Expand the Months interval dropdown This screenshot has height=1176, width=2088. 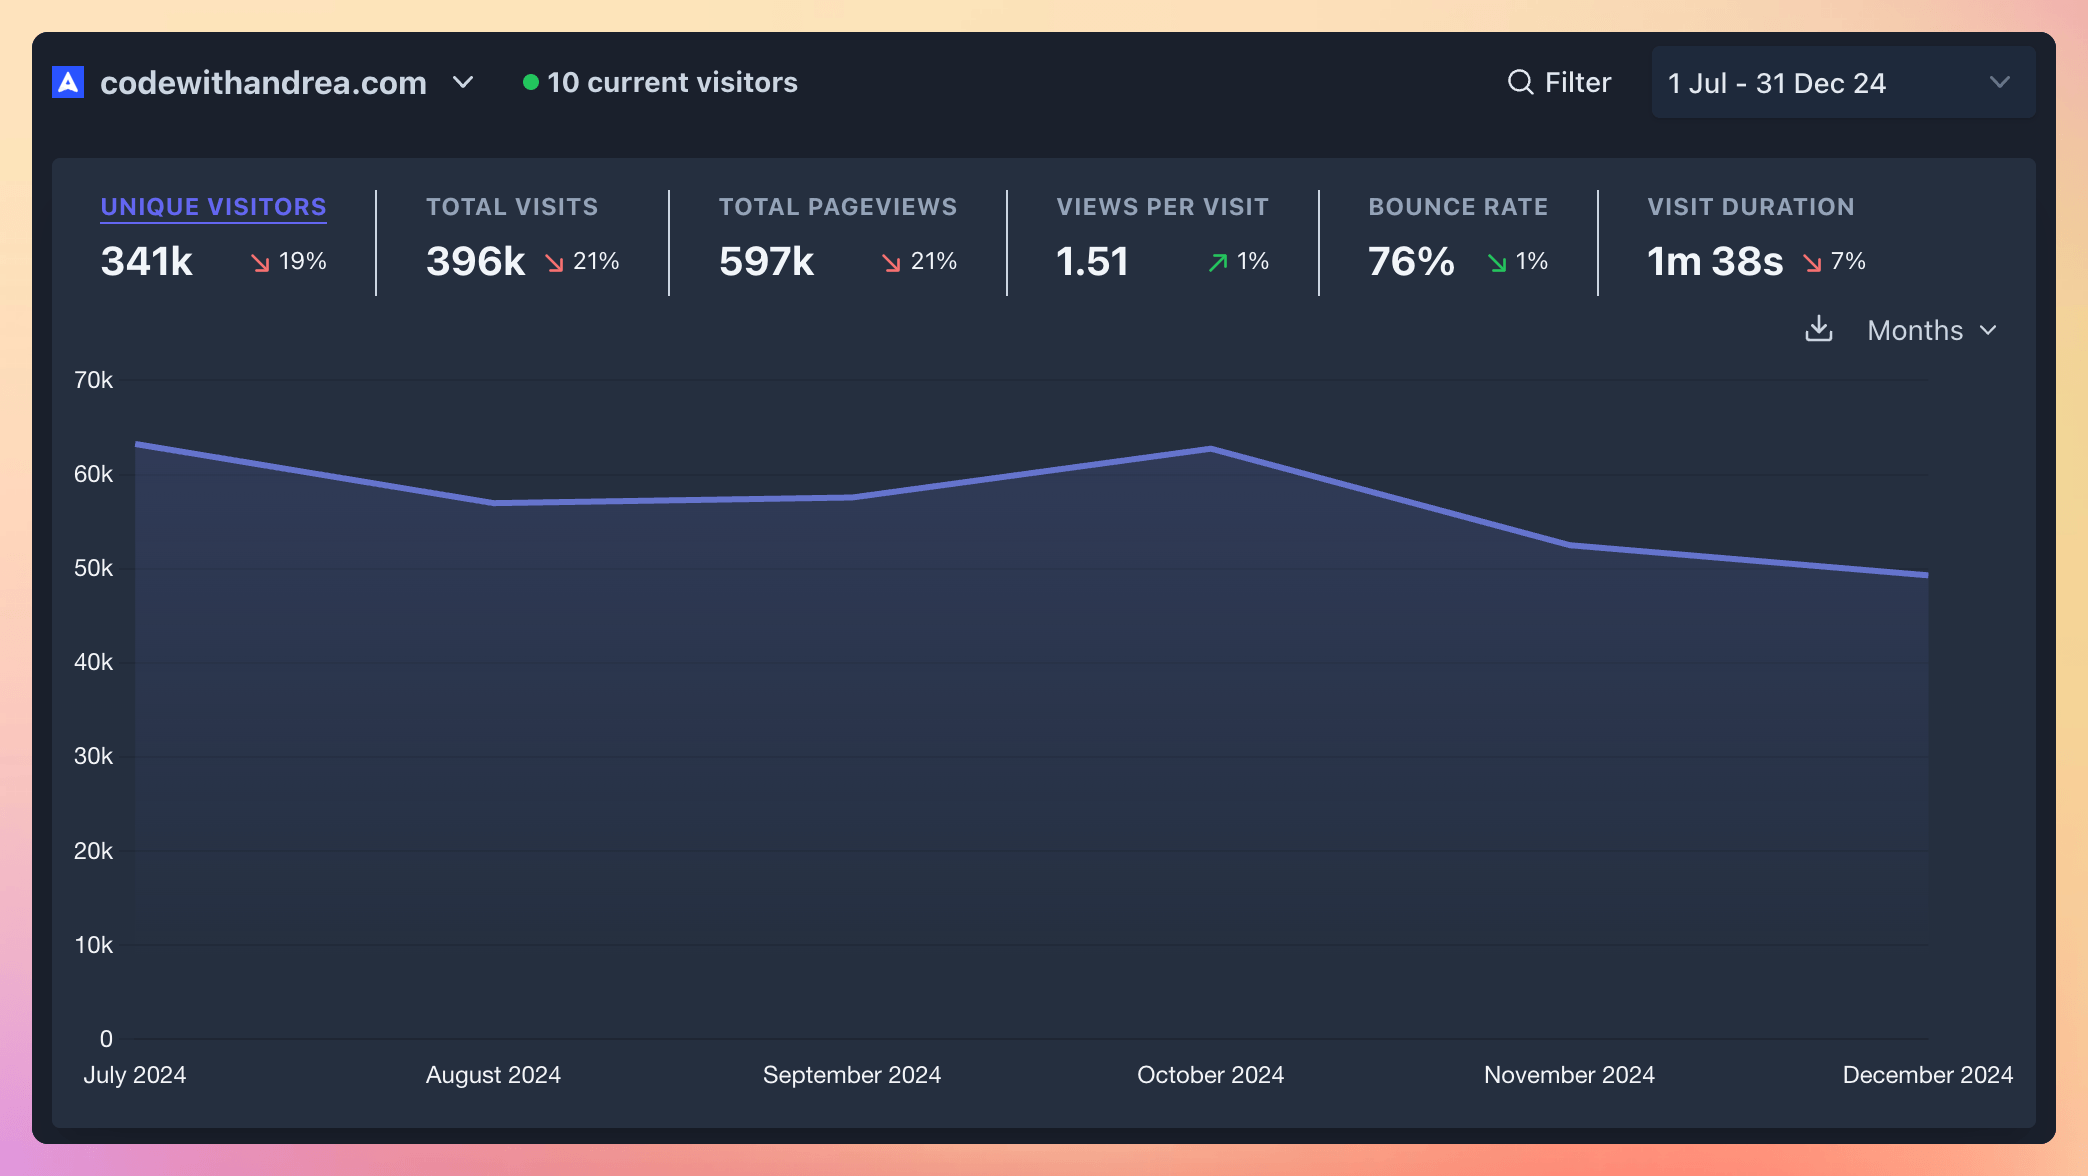click(1930, 330)
